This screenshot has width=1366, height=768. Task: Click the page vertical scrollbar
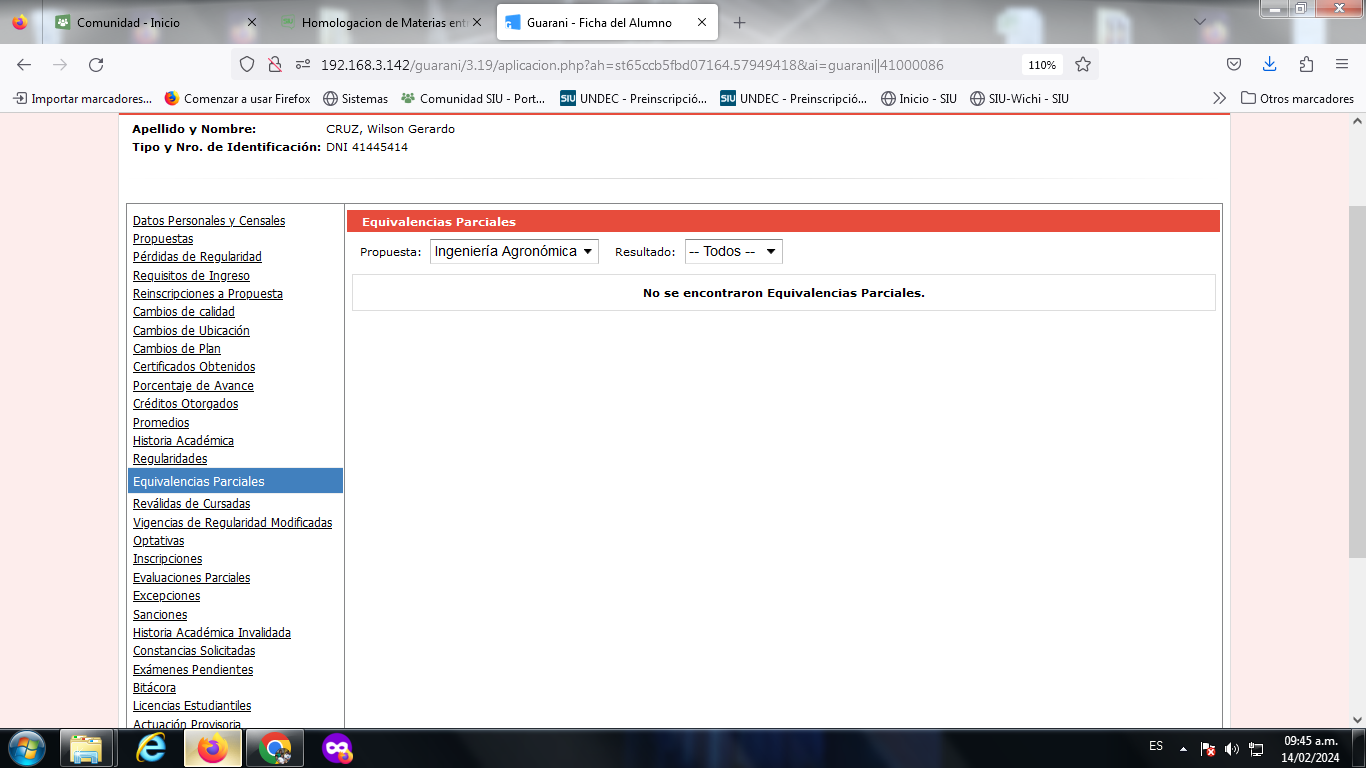pyautogui.click(x=1357, y=380)
